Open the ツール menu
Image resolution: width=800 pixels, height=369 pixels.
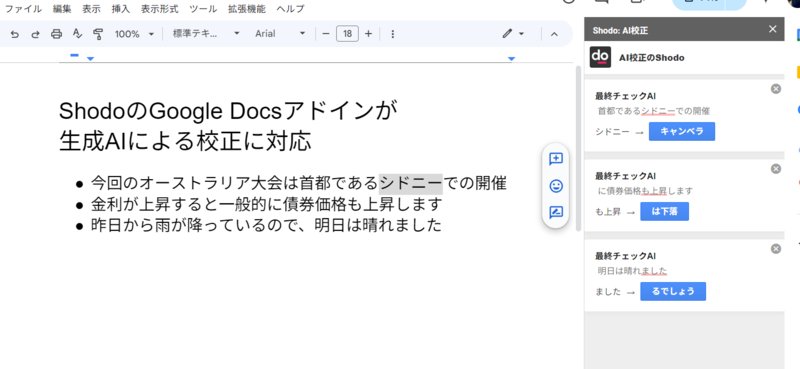point(203,9)
